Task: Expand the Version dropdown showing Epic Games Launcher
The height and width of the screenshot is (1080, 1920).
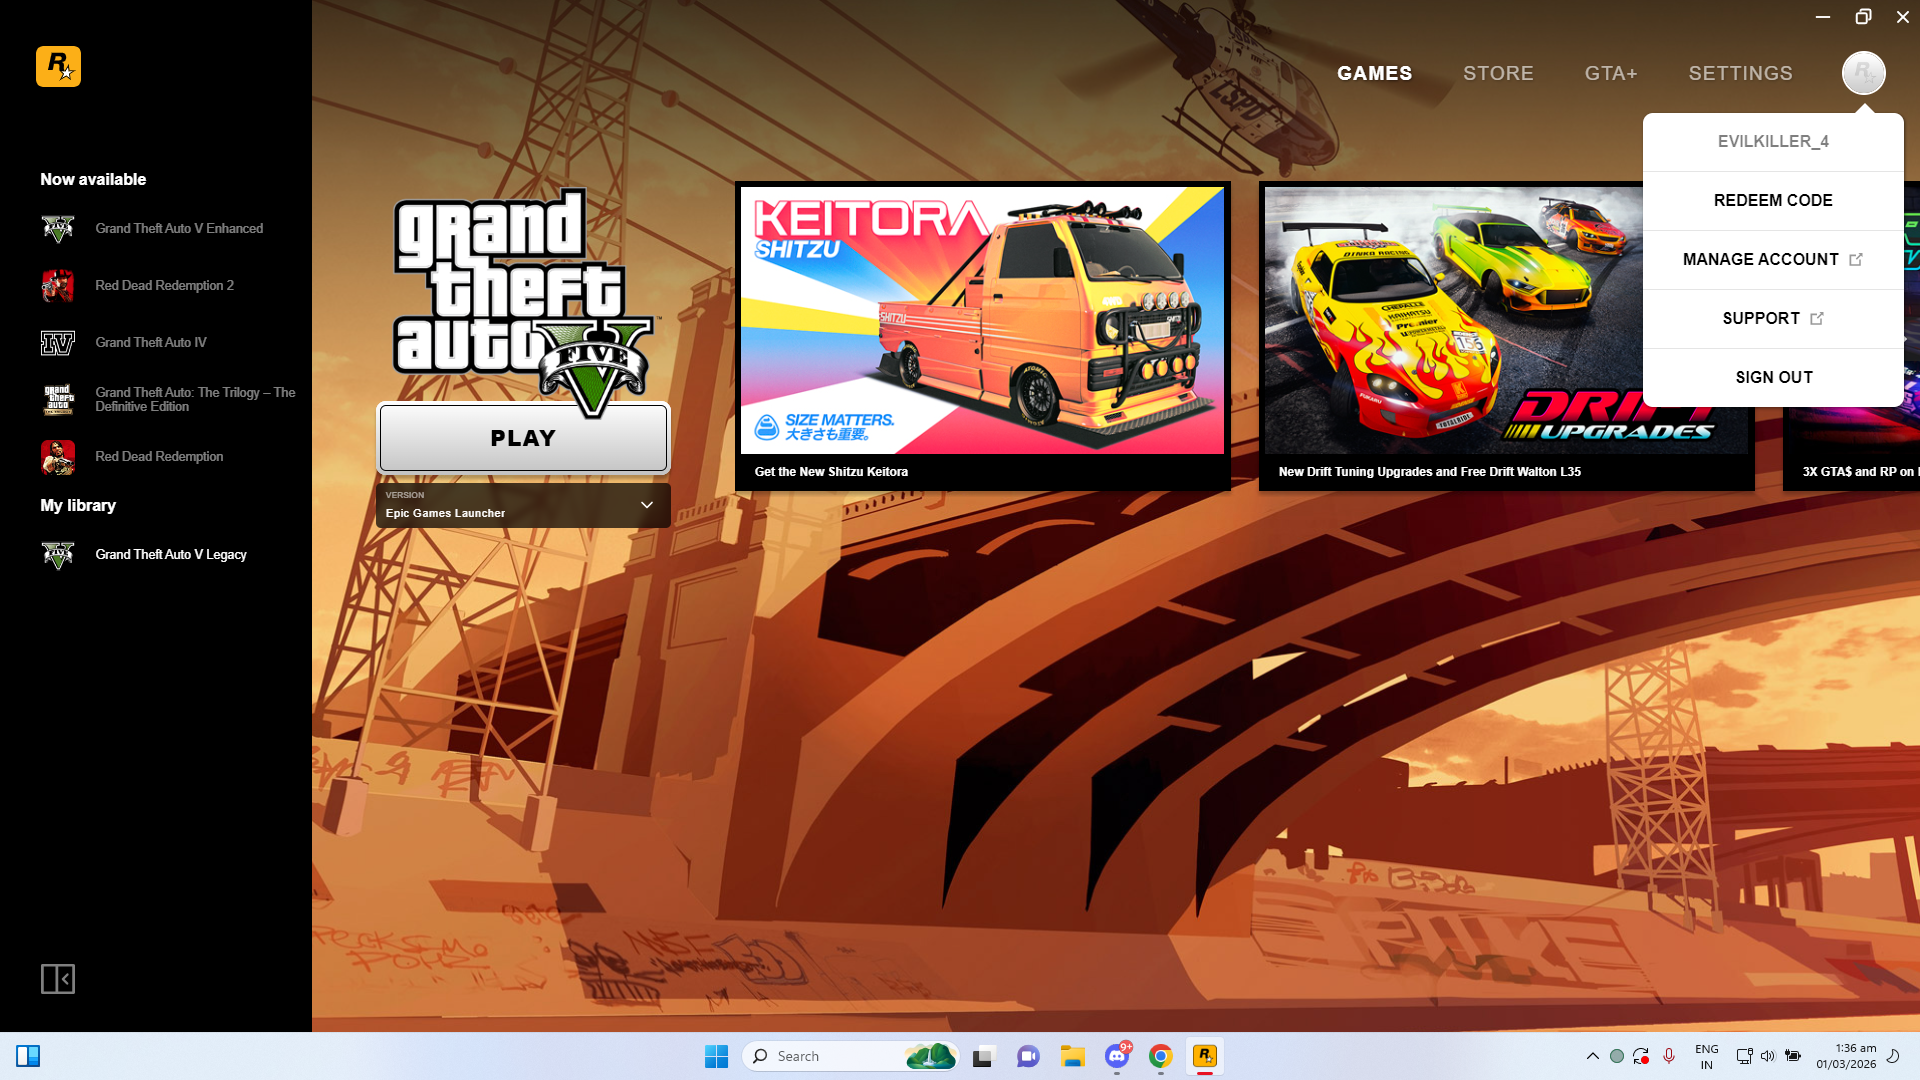Action: tap(523, 505)
